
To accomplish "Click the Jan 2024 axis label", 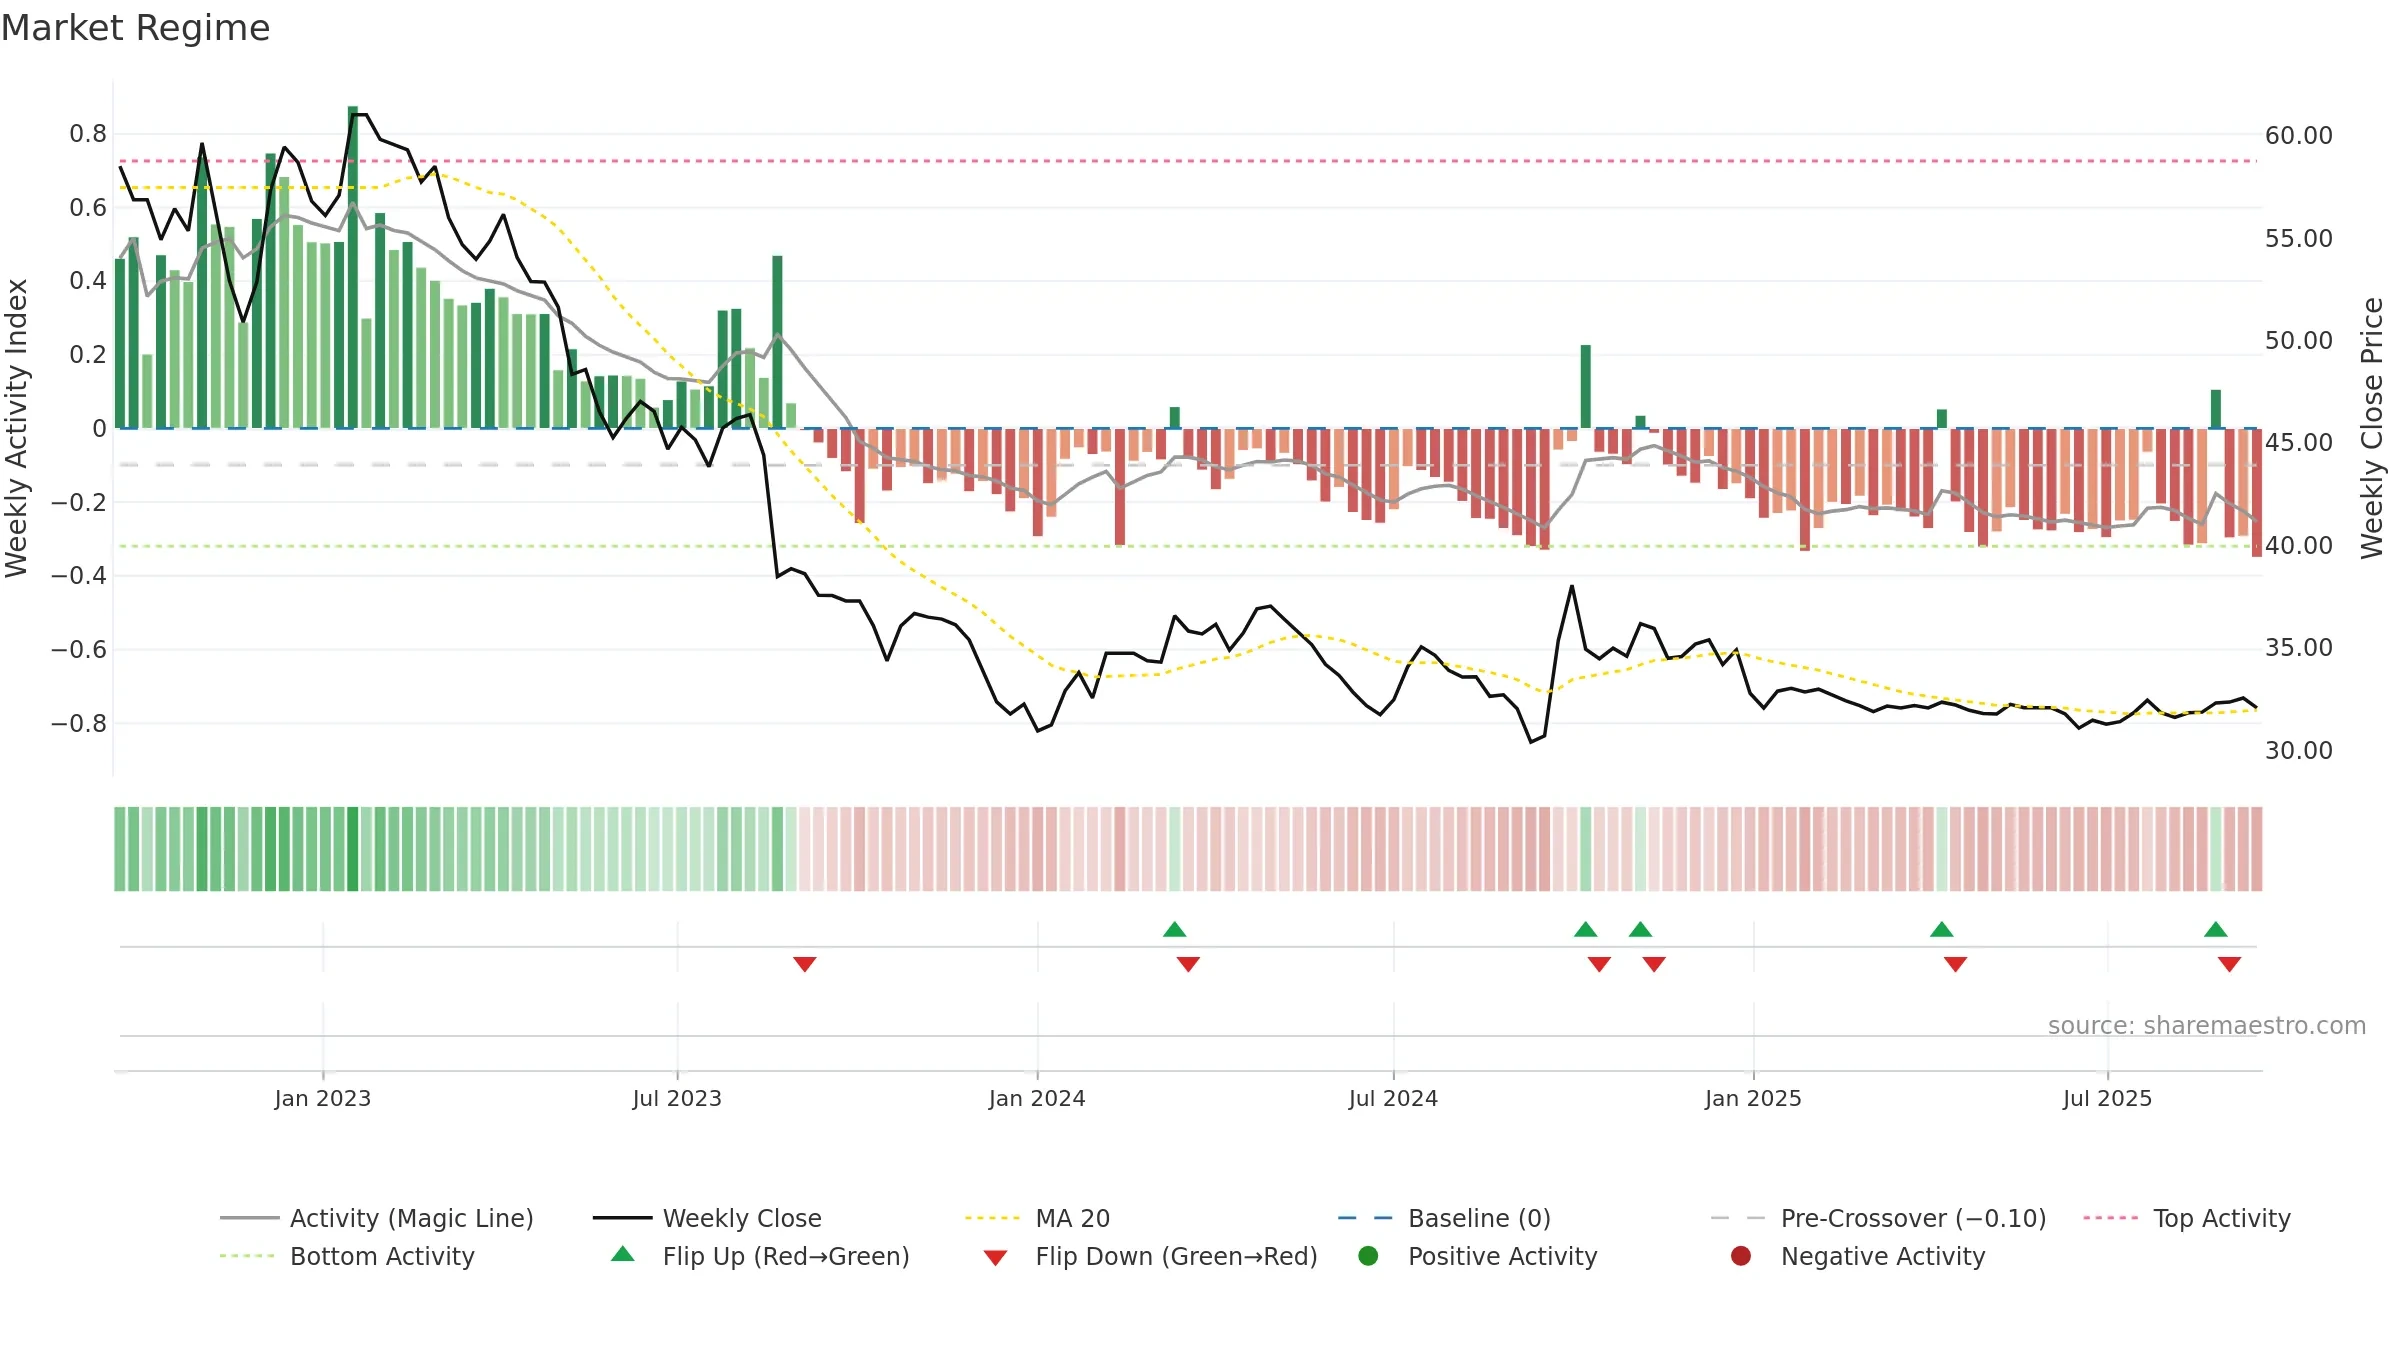I will [1037, 1099].
